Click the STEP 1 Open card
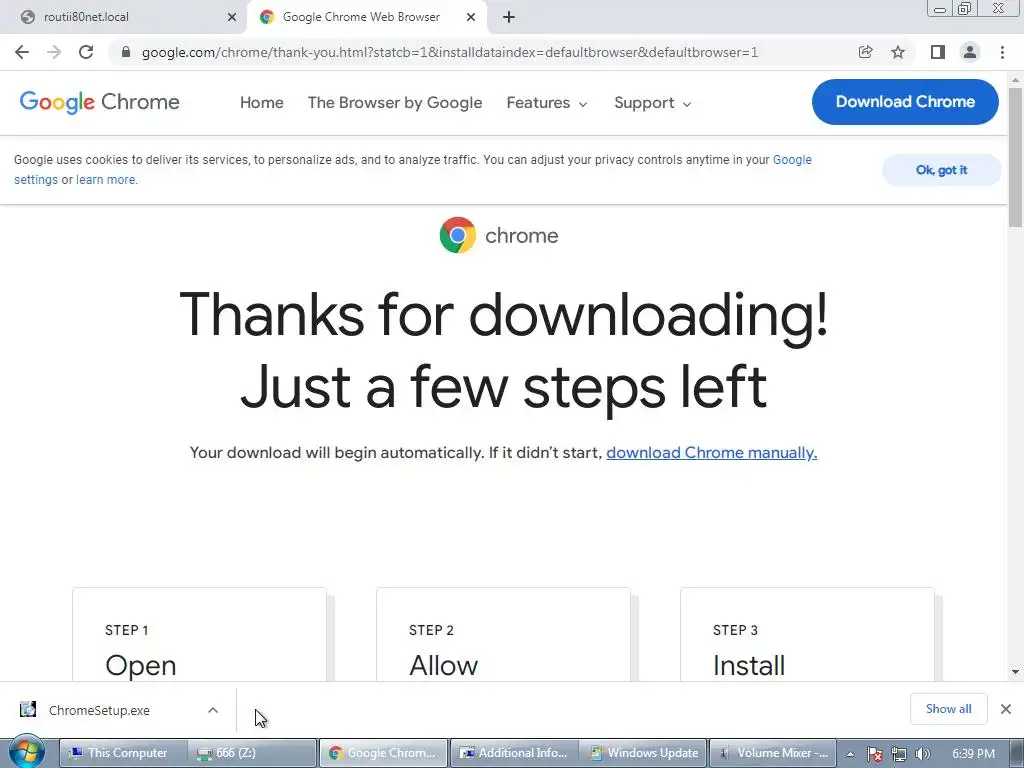 [199, 635]
